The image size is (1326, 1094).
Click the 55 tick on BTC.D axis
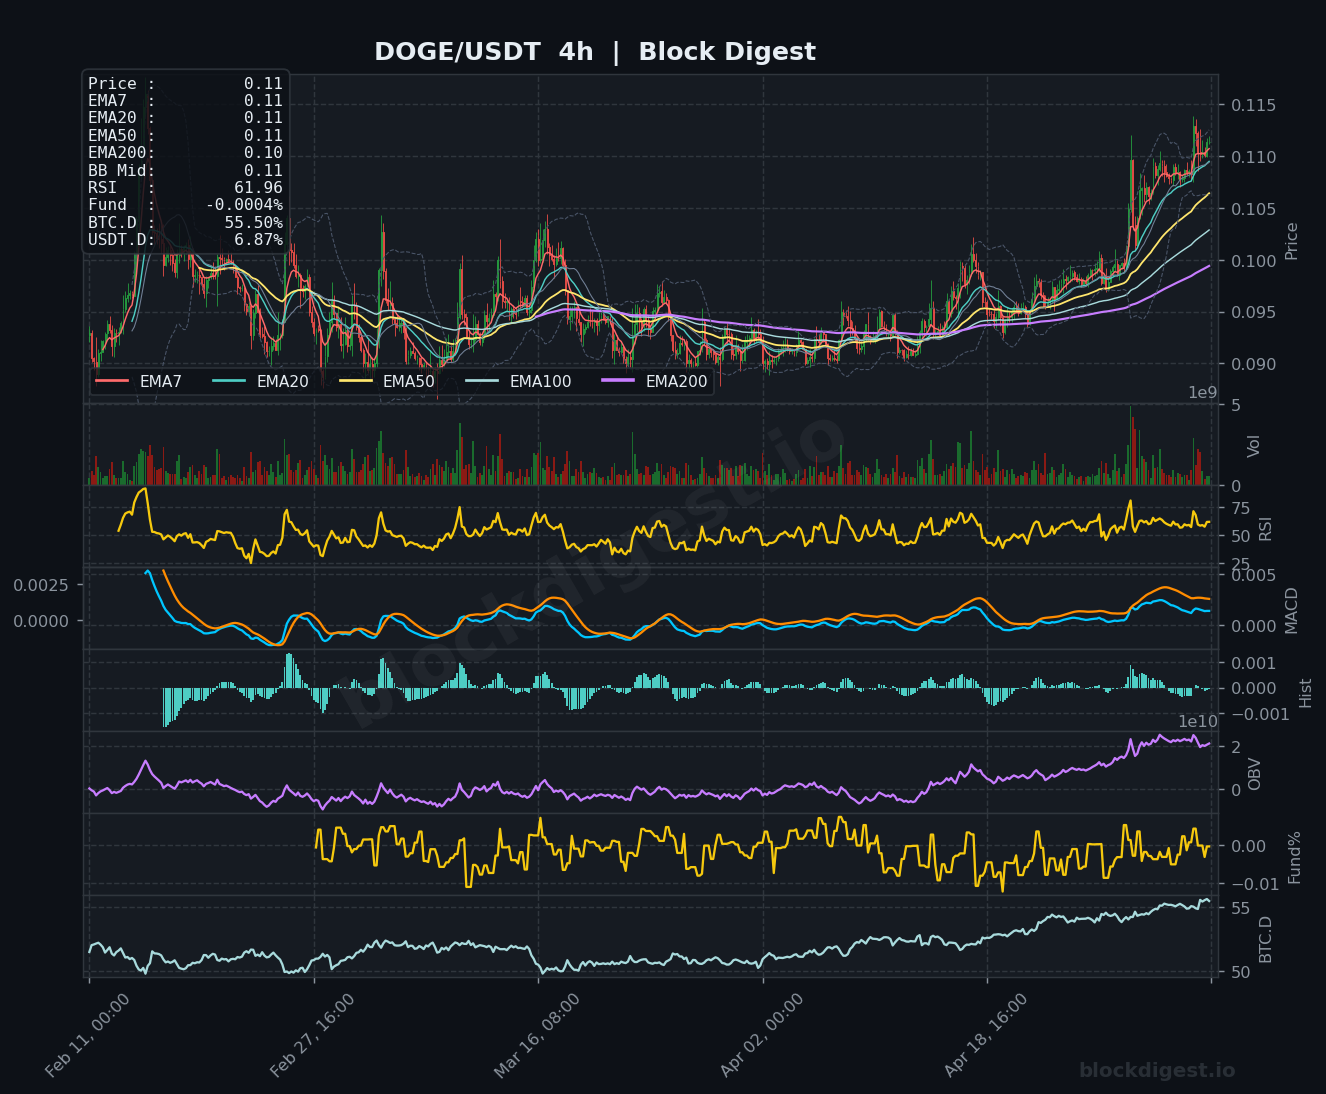click(x=1240, y=909)
